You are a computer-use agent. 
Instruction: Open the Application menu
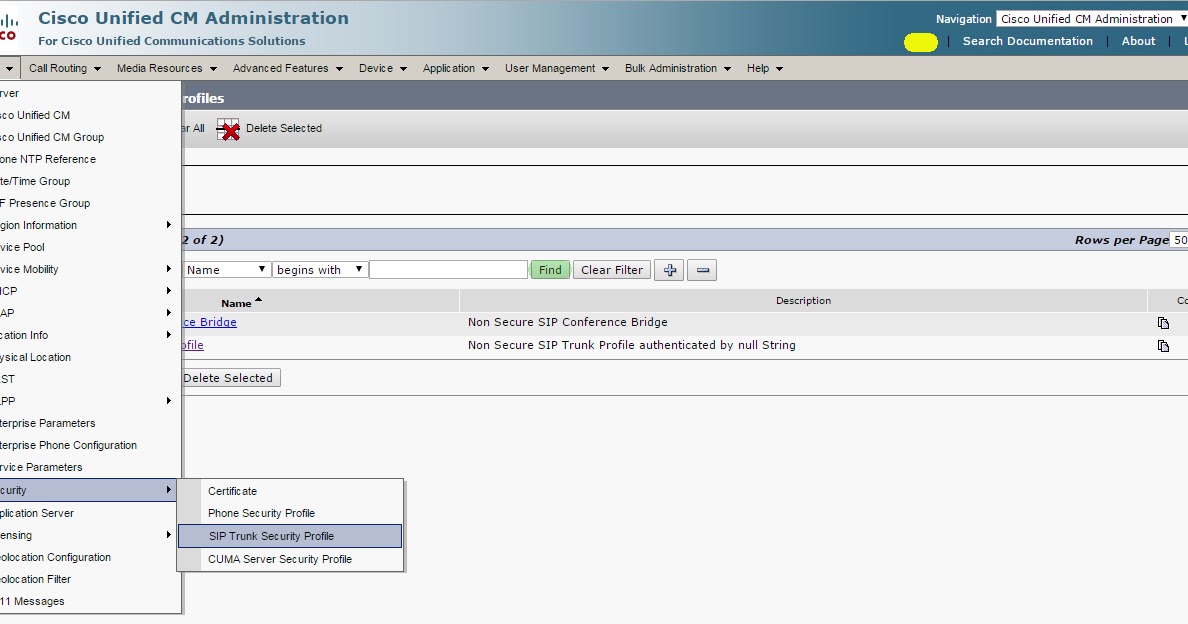(x=455, y=68)
